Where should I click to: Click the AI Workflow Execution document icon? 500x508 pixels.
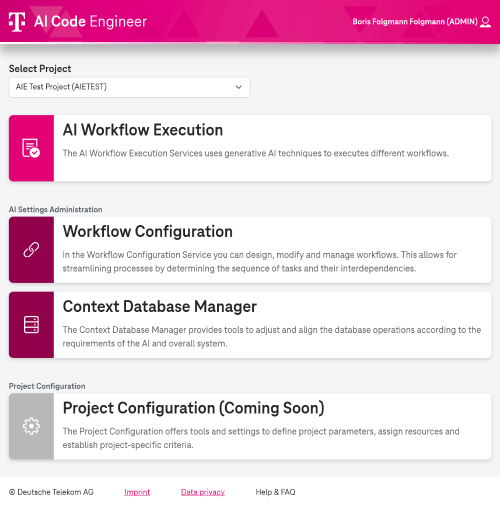click(x=31, y=148)
